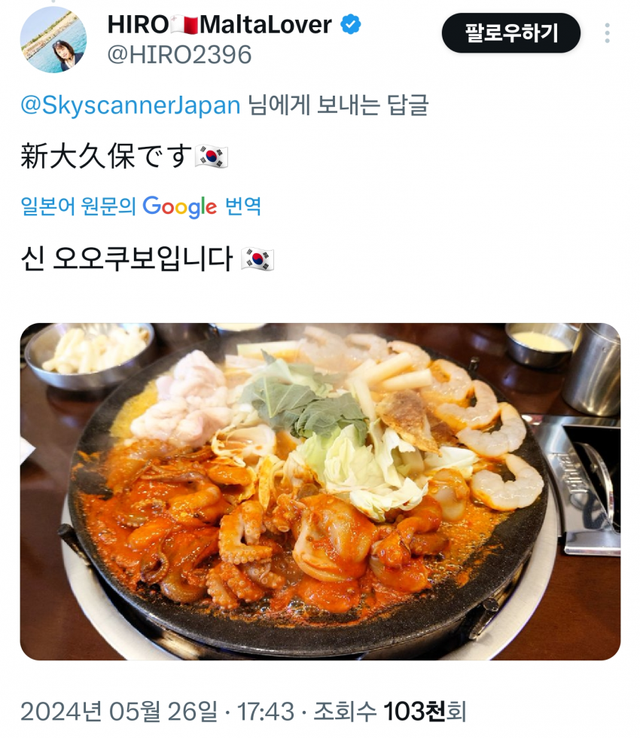The height and width of the screenshot is (738, 640).
Task: Click the 번역 translation label
Action: tap(243, 206)
